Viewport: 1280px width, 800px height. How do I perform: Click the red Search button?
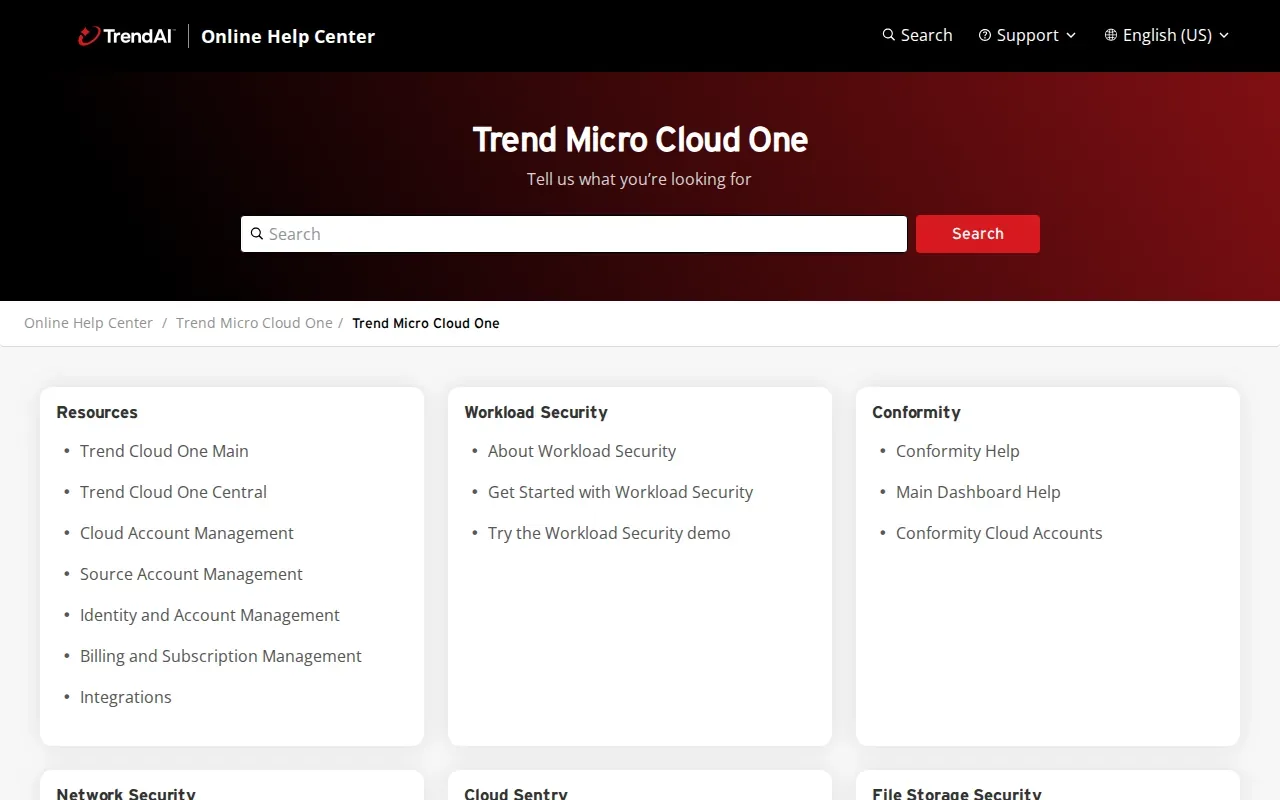click(x=978, y=234)
